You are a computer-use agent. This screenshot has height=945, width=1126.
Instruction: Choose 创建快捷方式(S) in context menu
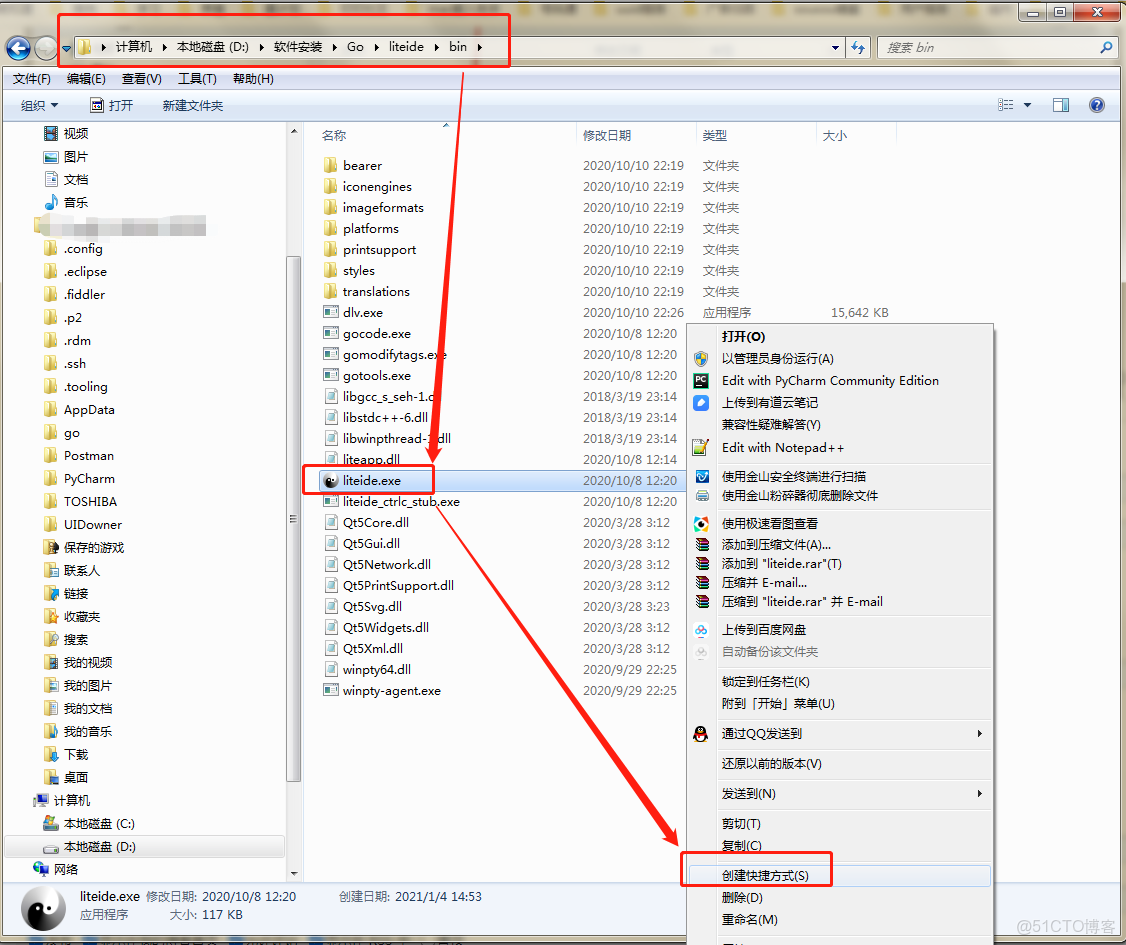(765, 875)
